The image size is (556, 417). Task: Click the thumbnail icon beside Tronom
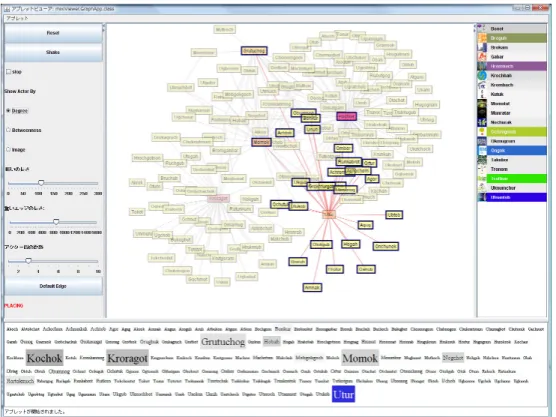pos(482,169)
